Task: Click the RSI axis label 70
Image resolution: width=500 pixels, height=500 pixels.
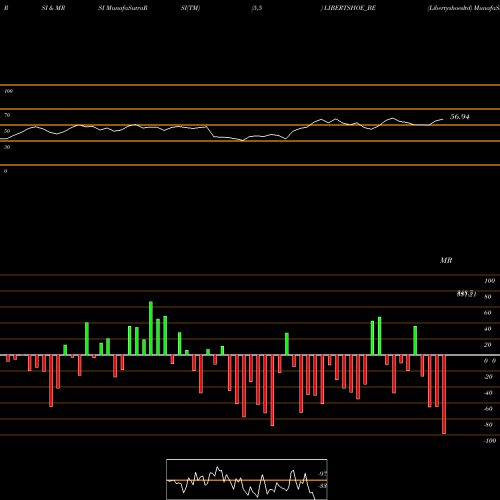Action: (7, 115)
